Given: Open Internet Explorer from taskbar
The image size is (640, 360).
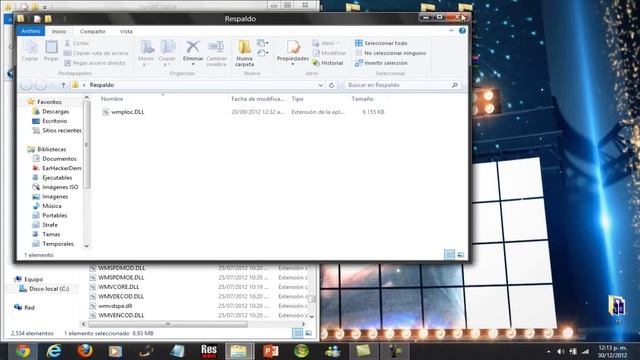Looking at the screenshot, I should pyautogui.click(x=54, y=351).
